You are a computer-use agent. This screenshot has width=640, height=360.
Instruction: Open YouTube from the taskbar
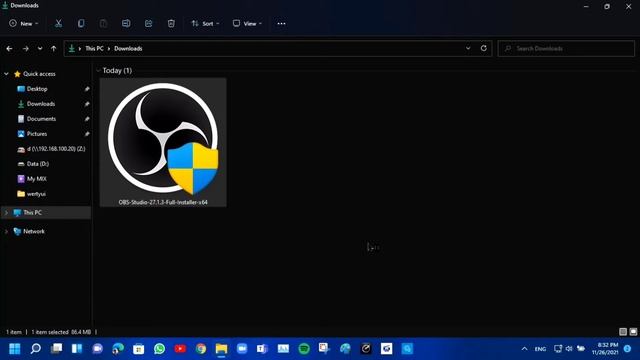180,349
